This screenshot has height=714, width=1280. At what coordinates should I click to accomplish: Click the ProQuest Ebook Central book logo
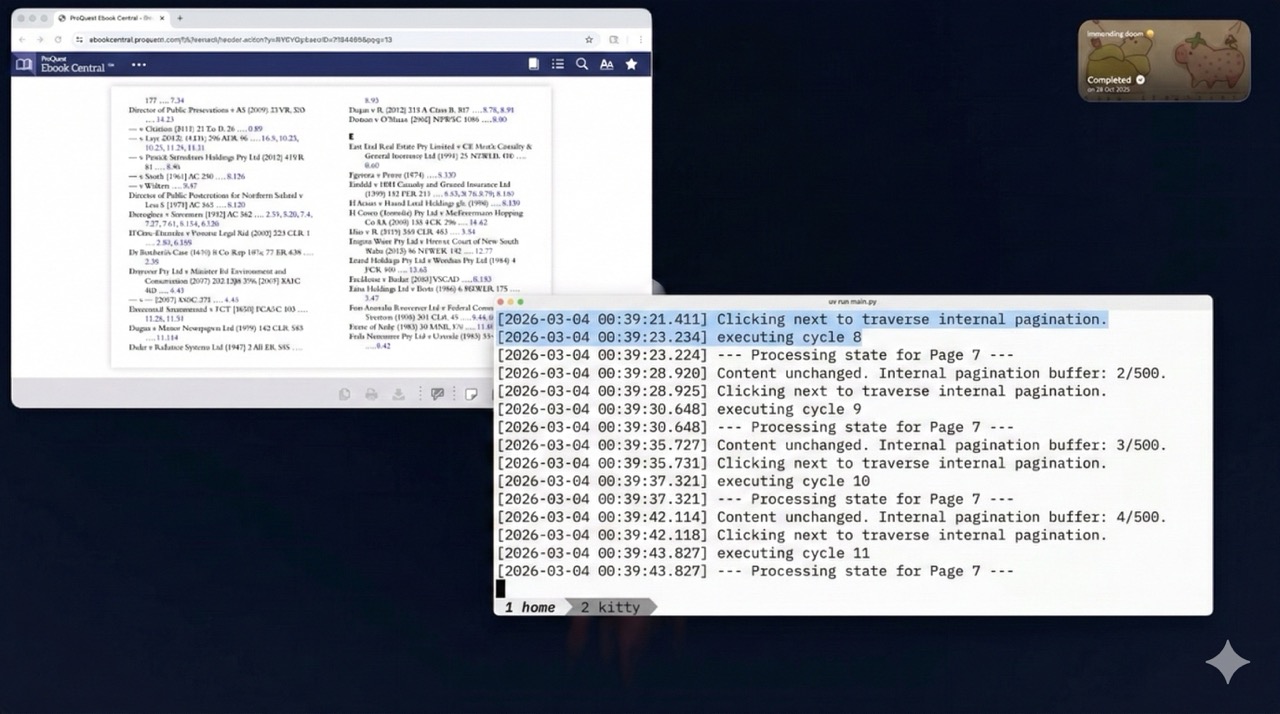coord(24,65)
